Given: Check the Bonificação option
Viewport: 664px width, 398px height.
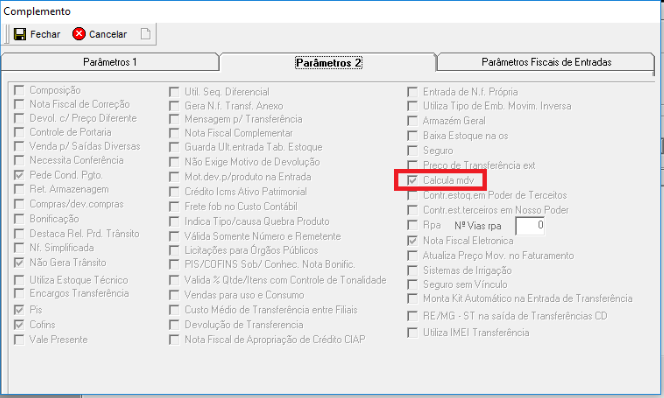Looking at the screenshot, I should tap(19, 218).
